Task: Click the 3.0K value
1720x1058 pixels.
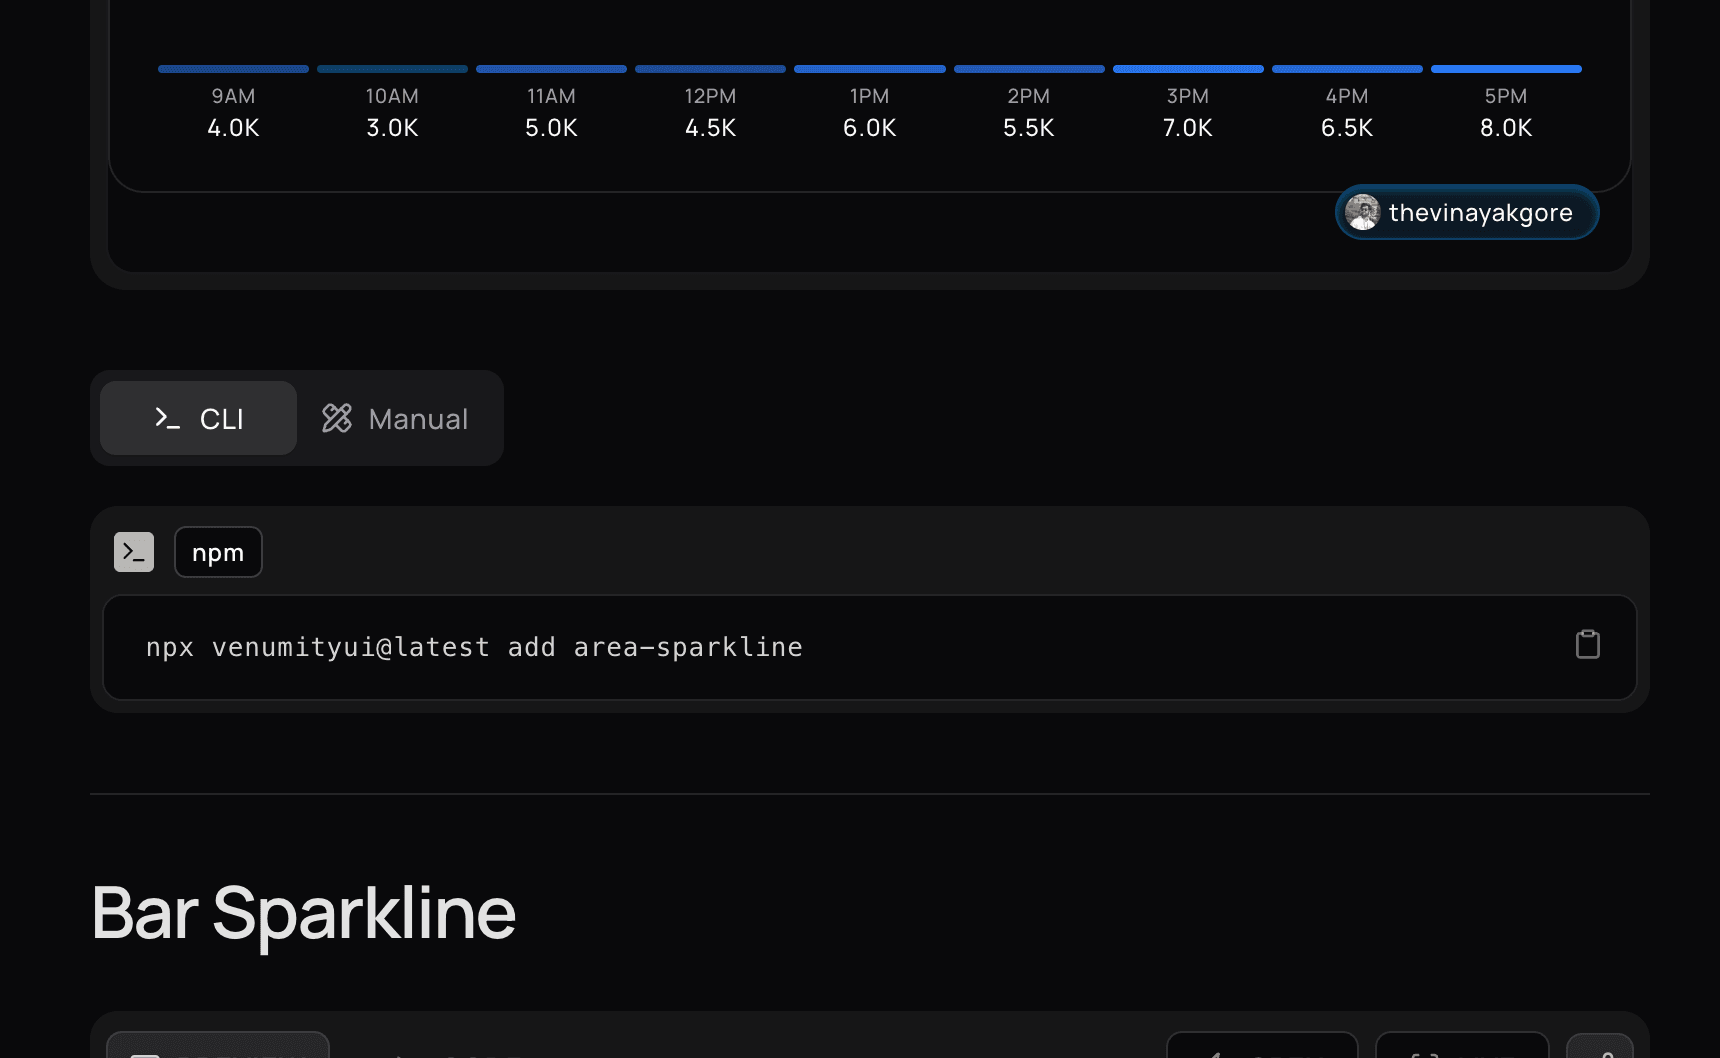Action: pos(392,128)
